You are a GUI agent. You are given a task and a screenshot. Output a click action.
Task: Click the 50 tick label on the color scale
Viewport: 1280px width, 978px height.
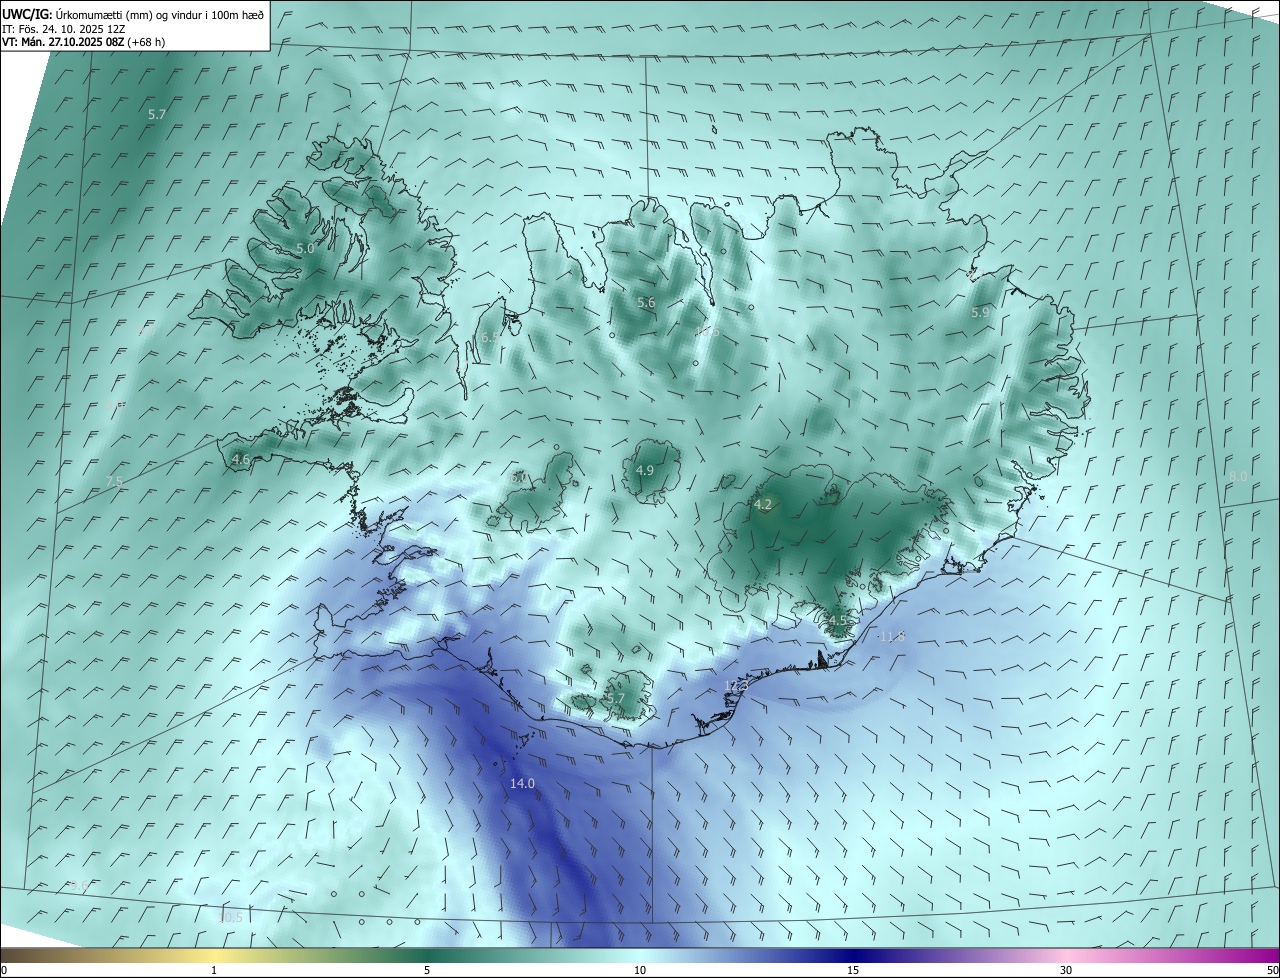point(1272,970)
